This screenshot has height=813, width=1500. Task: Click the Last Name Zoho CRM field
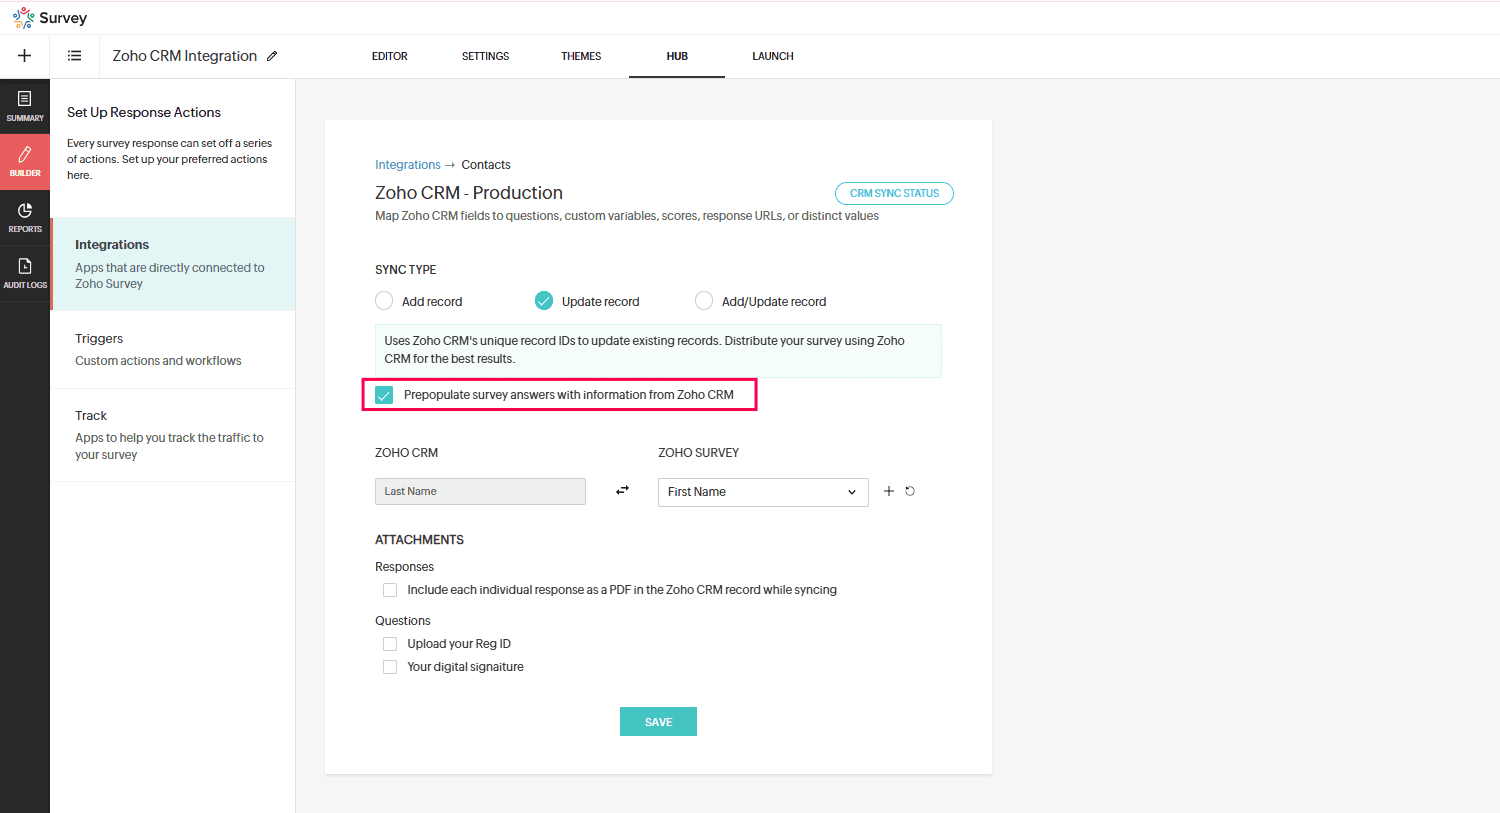tap(480, 491)
